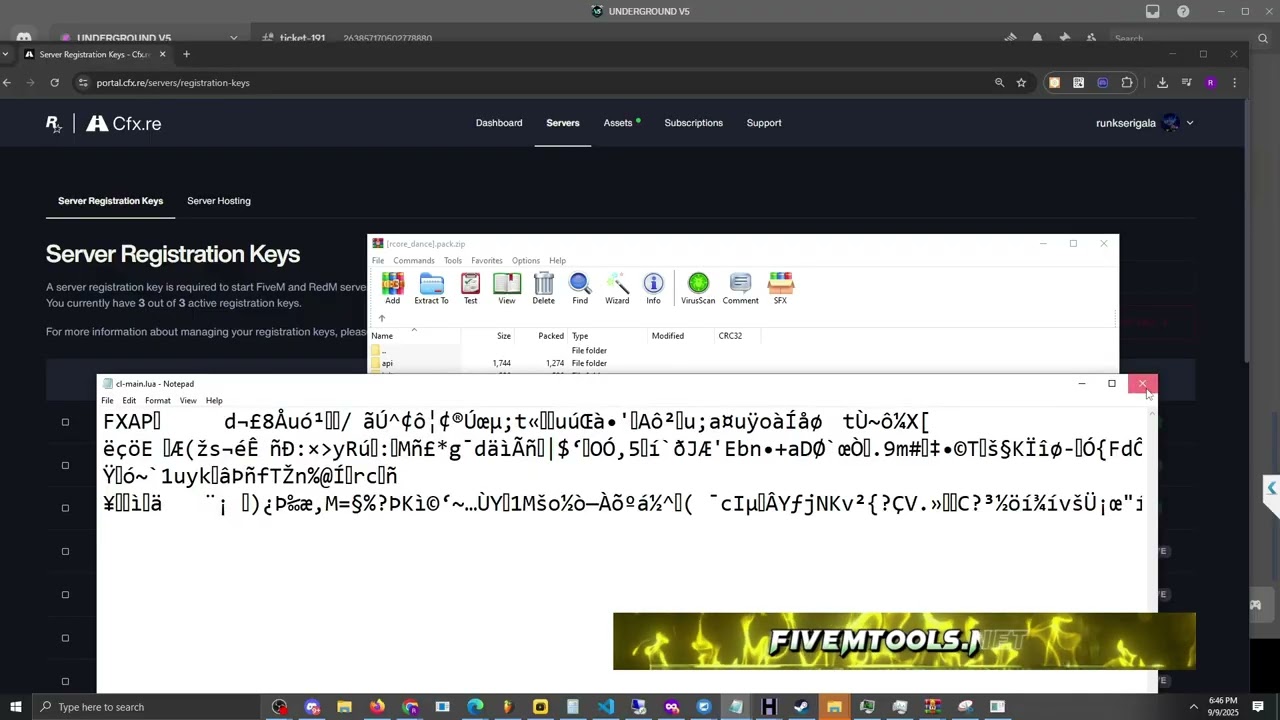The image size is (1280, 720).
Task: Click the browser address bar URL
Action: (173, 83)
